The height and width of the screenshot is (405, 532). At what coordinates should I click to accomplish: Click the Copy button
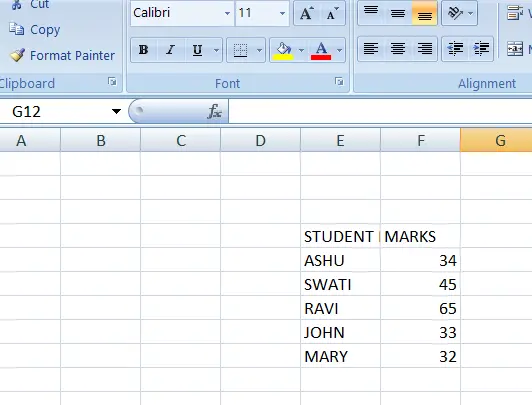click(35, 30)
